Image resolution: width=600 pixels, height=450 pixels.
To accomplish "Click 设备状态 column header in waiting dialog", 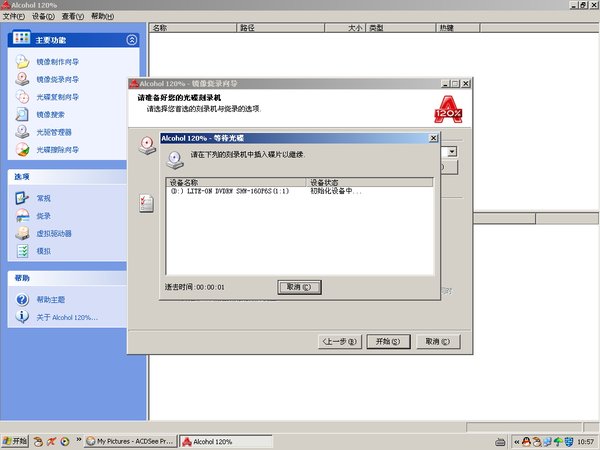I will pos(370,182).
